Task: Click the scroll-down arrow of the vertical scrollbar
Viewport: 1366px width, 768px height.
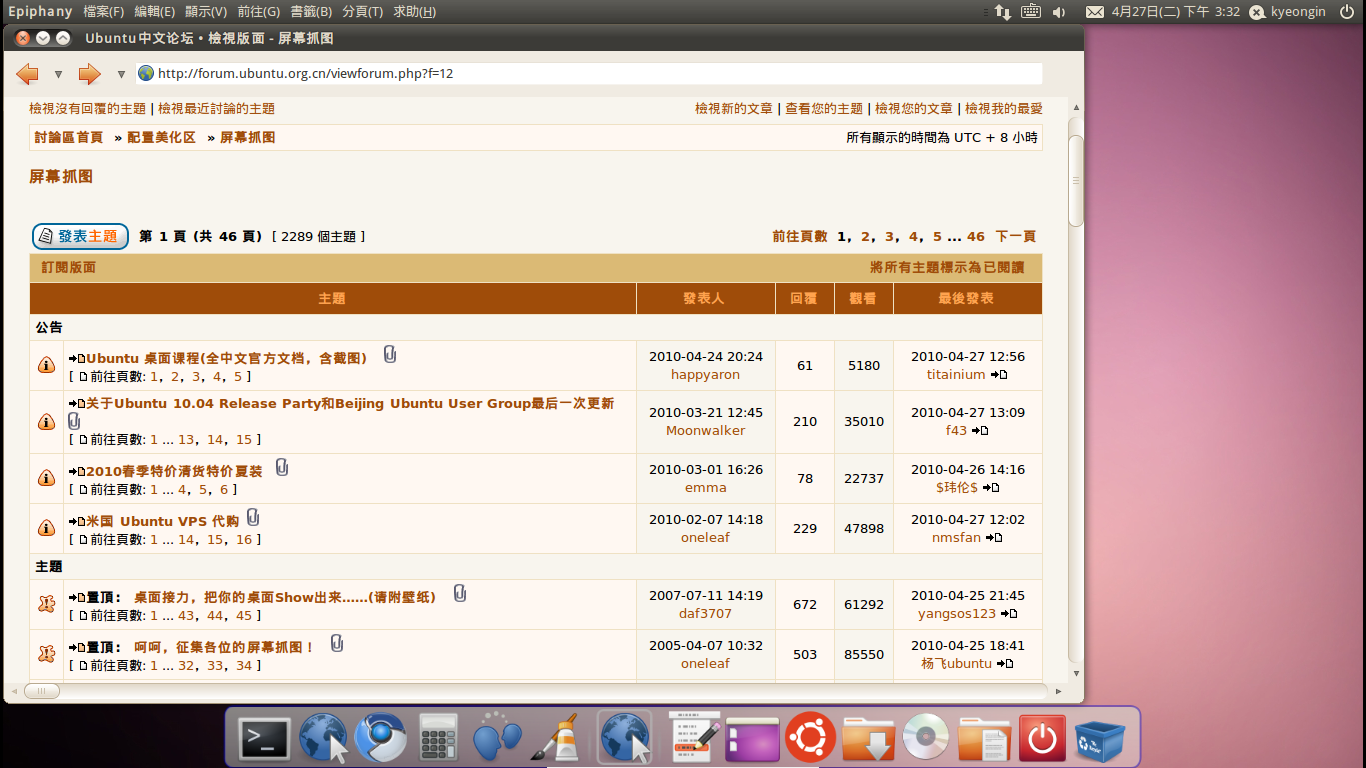Action: coord(1076,674)
